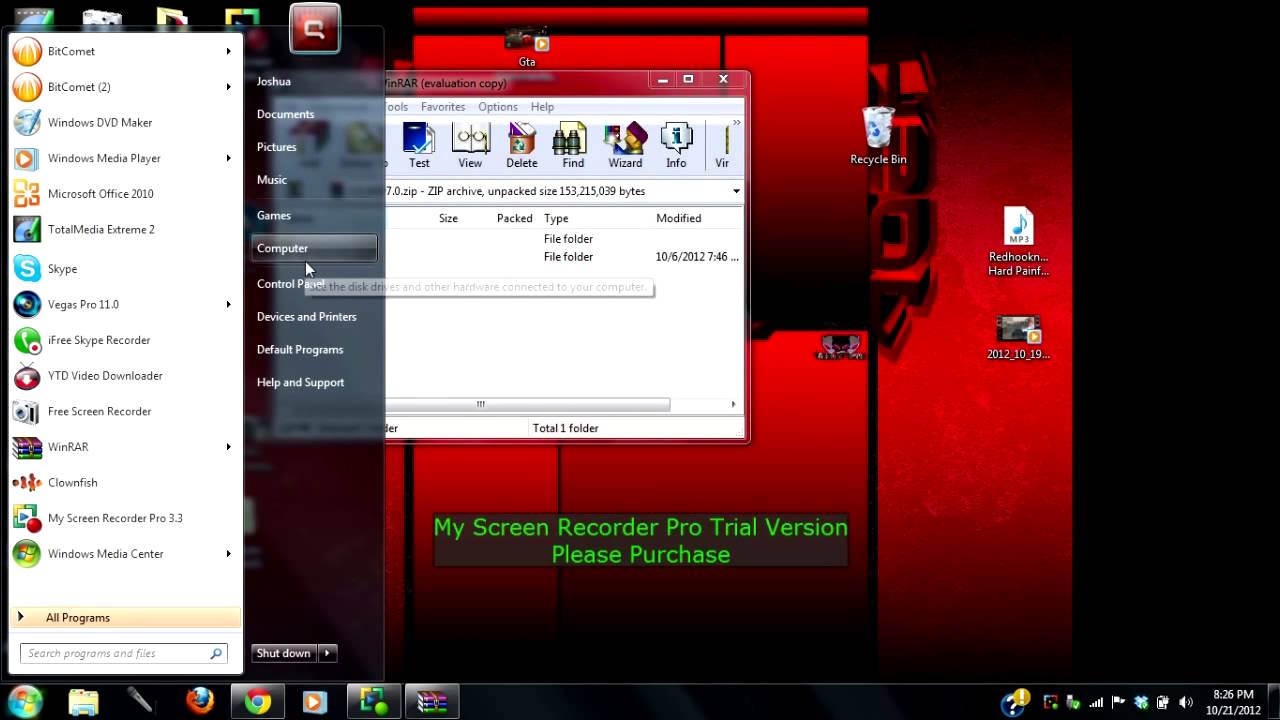Open the Clownfish program
Image resolution: width=1280 pixels, height=720 pixels.
tap(125, 482)
